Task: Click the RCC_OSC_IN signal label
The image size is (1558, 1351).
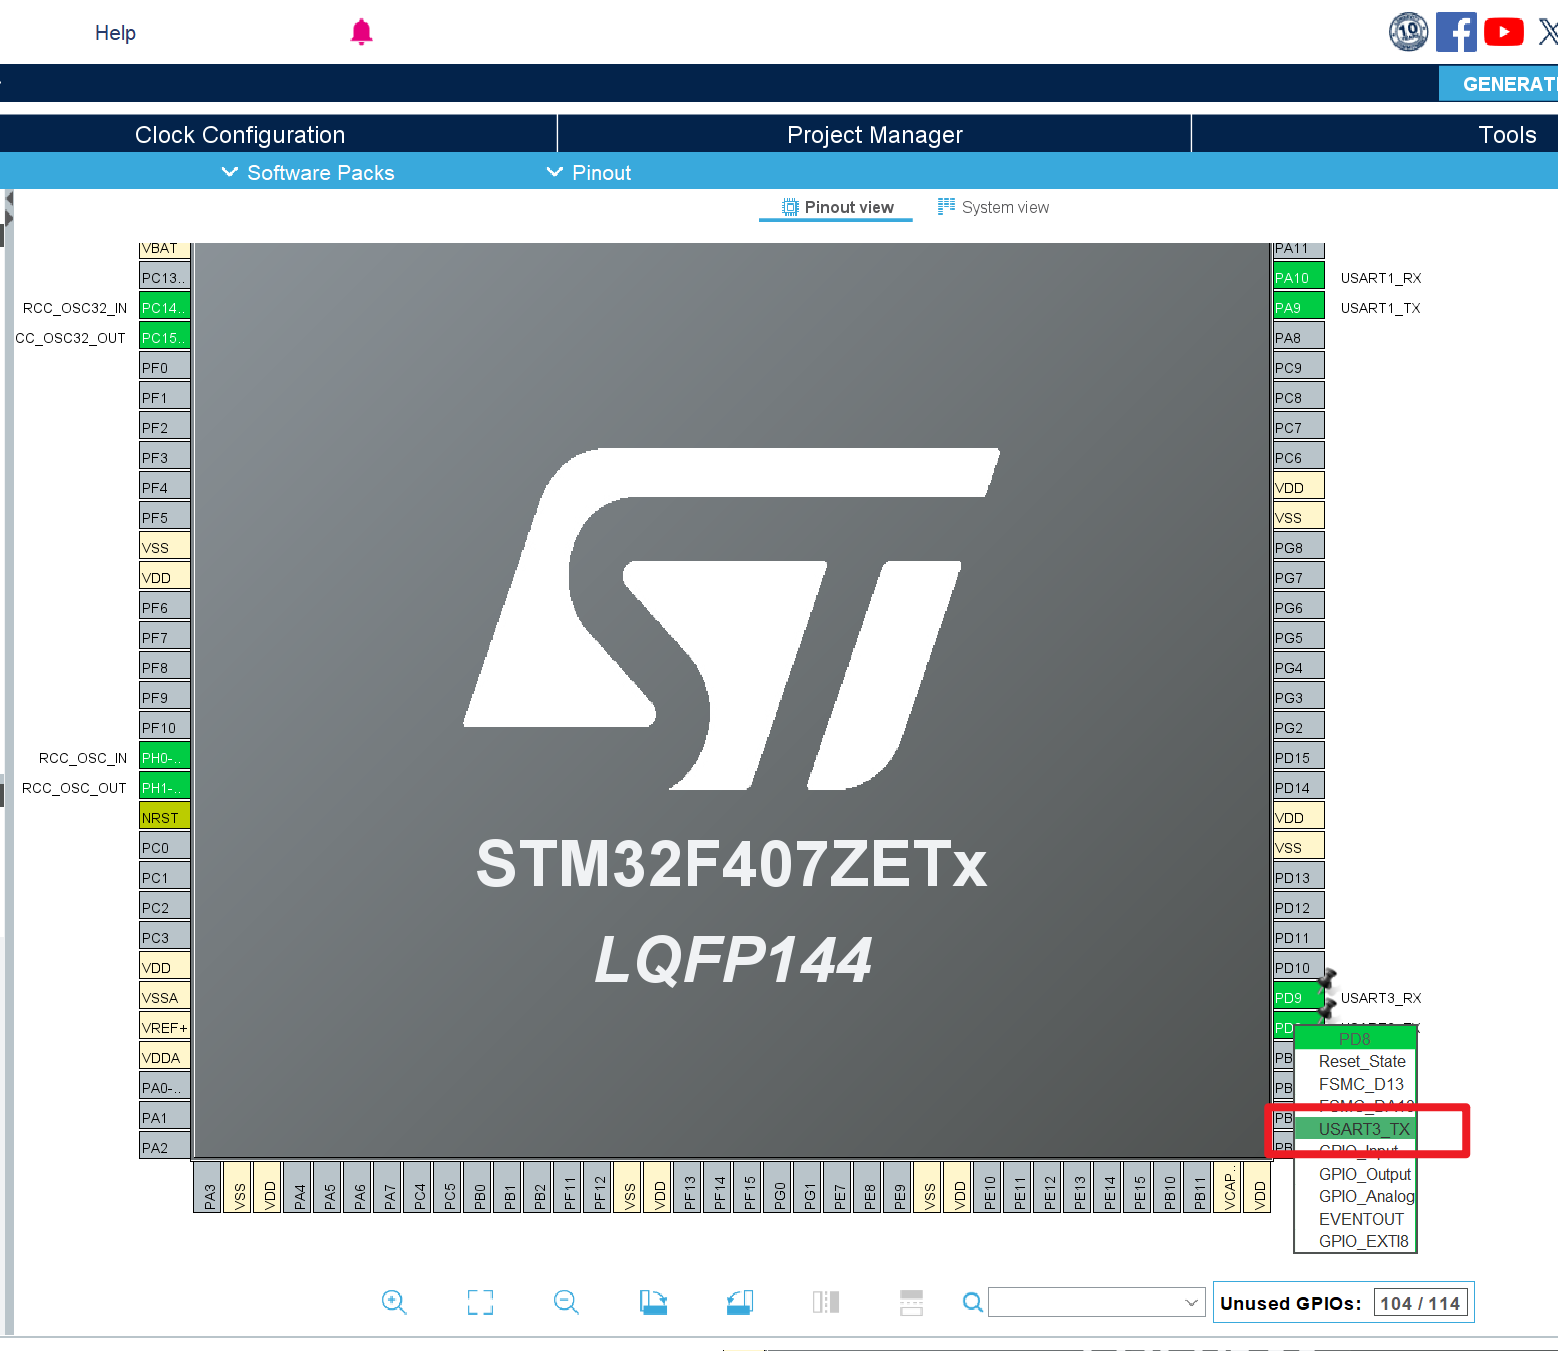Action: pyautogui.click(x=83, y=758)
